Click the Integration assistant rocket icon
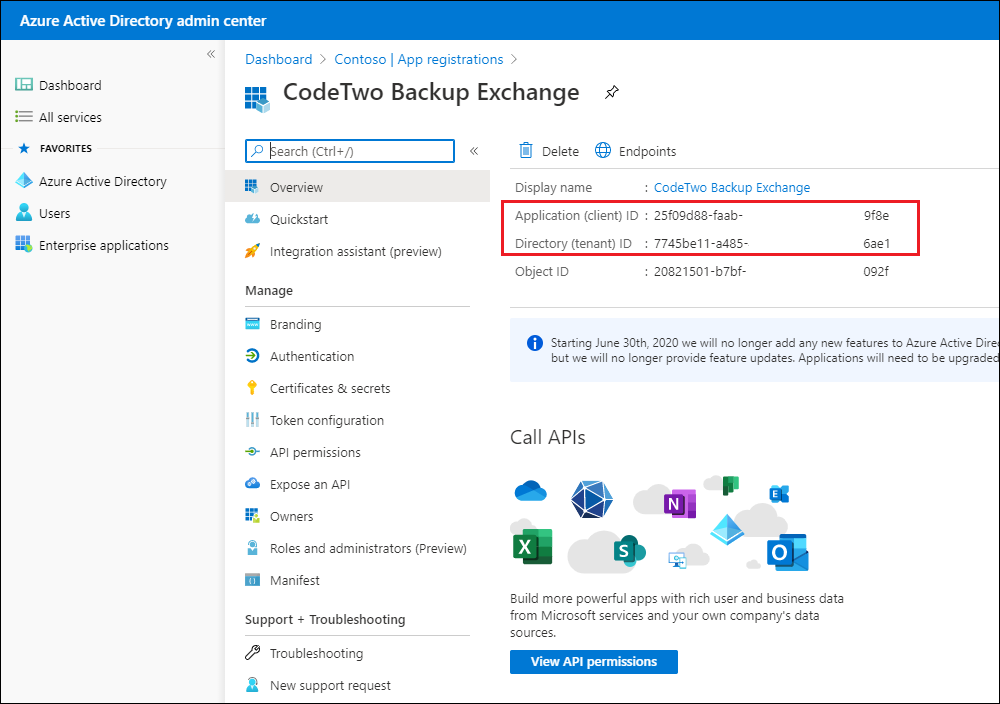The width and height of the screenshot is (1000, 704). point(253,251)
